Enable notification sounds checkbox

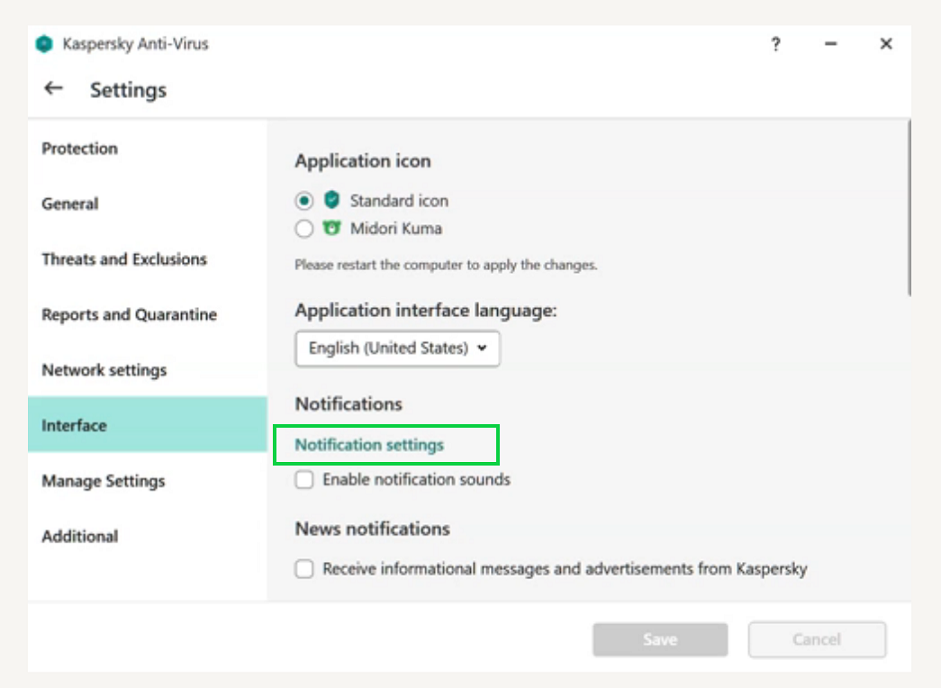pos(305,480)
